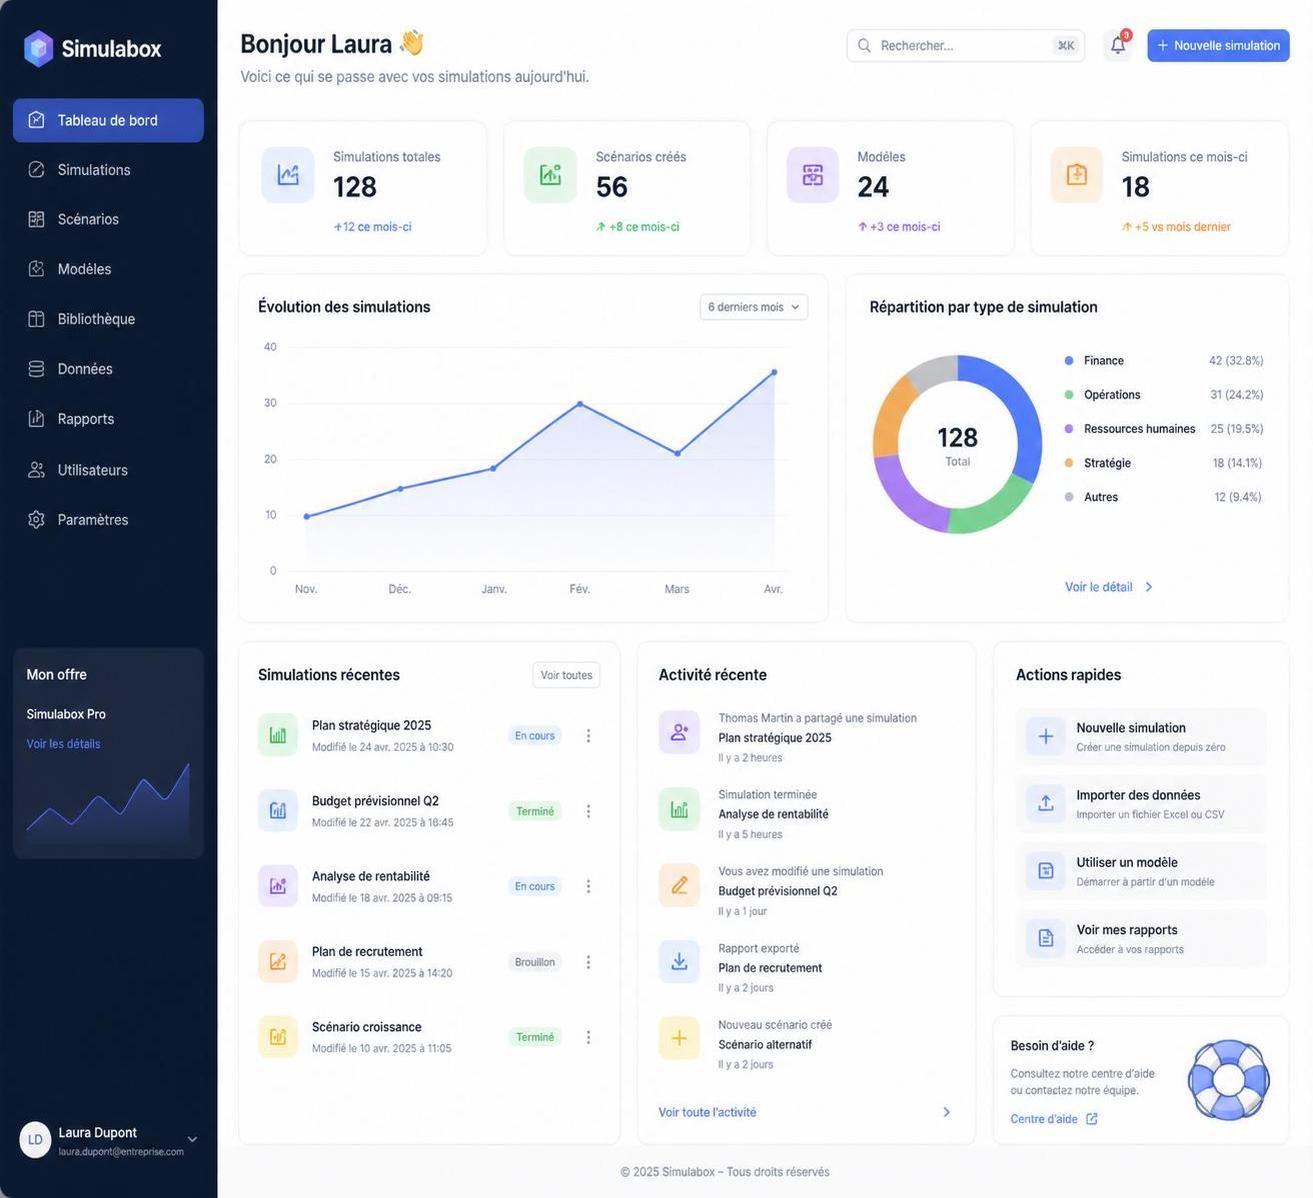Click the Opérations green legend dot

1069,395
